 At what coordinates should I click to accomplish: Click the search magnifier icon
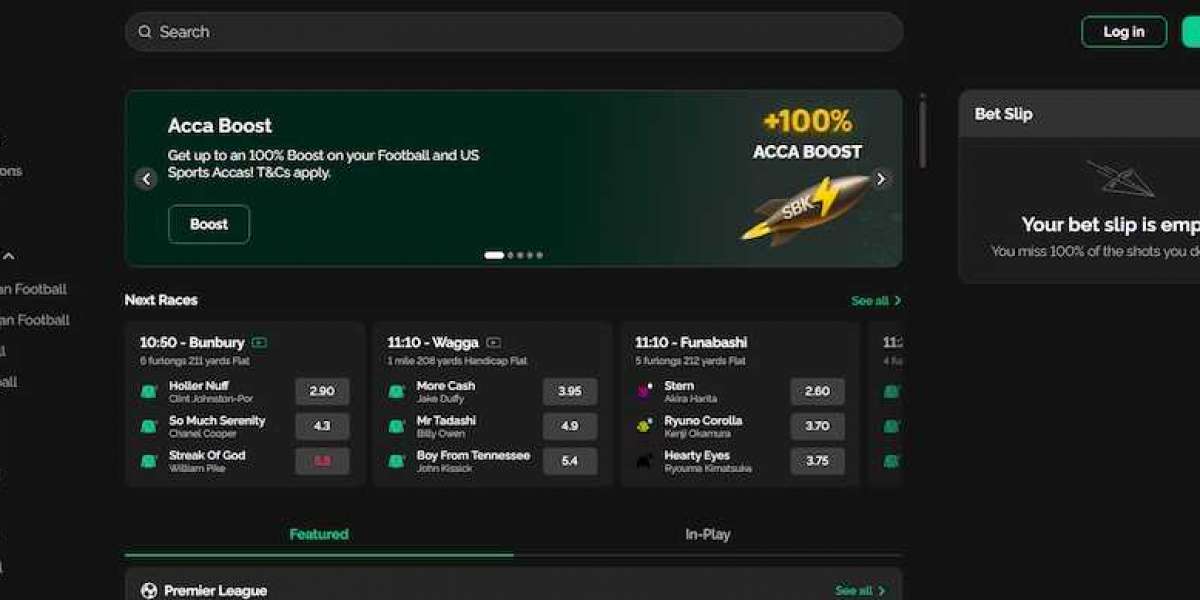145,32
